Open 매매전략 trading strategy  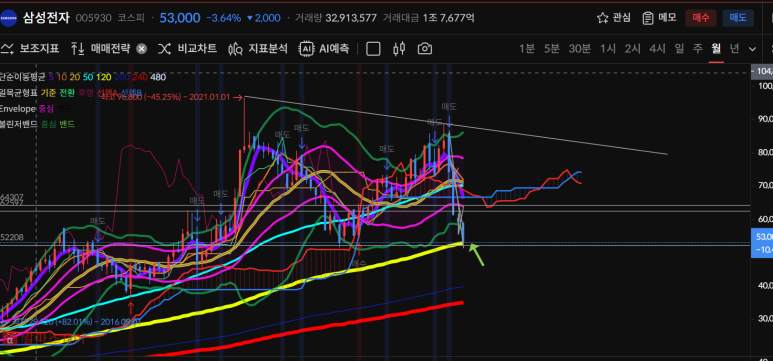coord(101,48)
